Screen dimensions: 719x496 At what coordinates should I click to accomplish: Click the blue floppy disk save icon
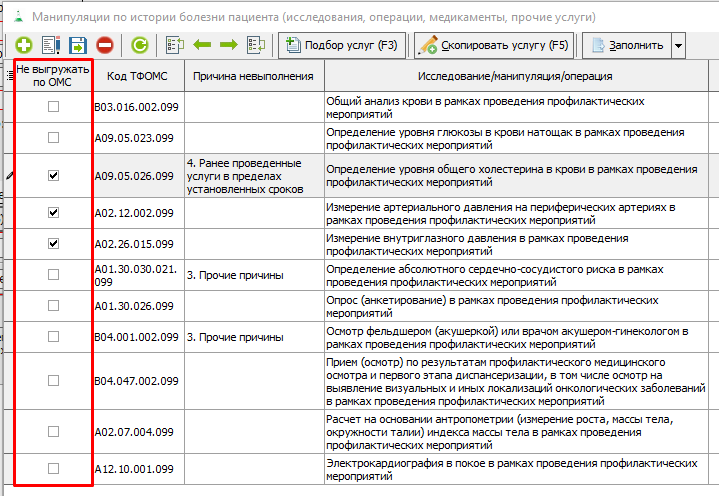click(x=78, y=45)
